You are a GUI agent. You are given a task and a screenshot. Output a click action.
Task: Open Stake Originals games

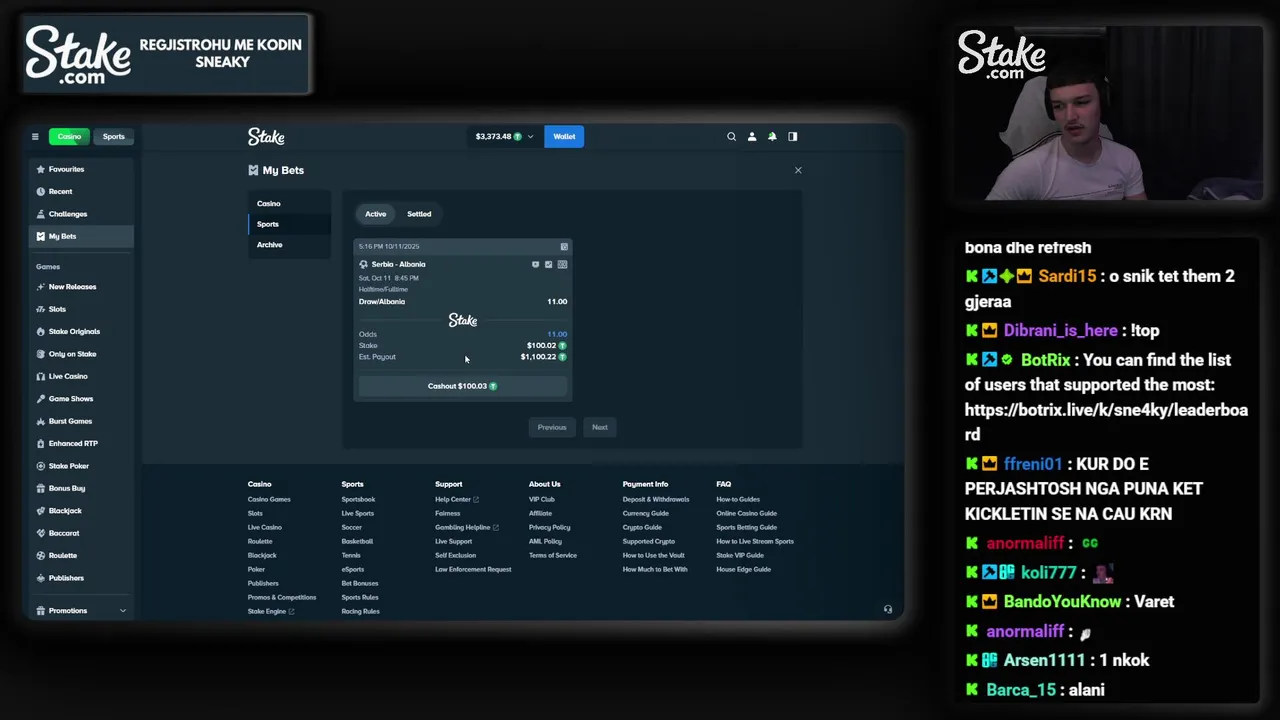[81, 331]
